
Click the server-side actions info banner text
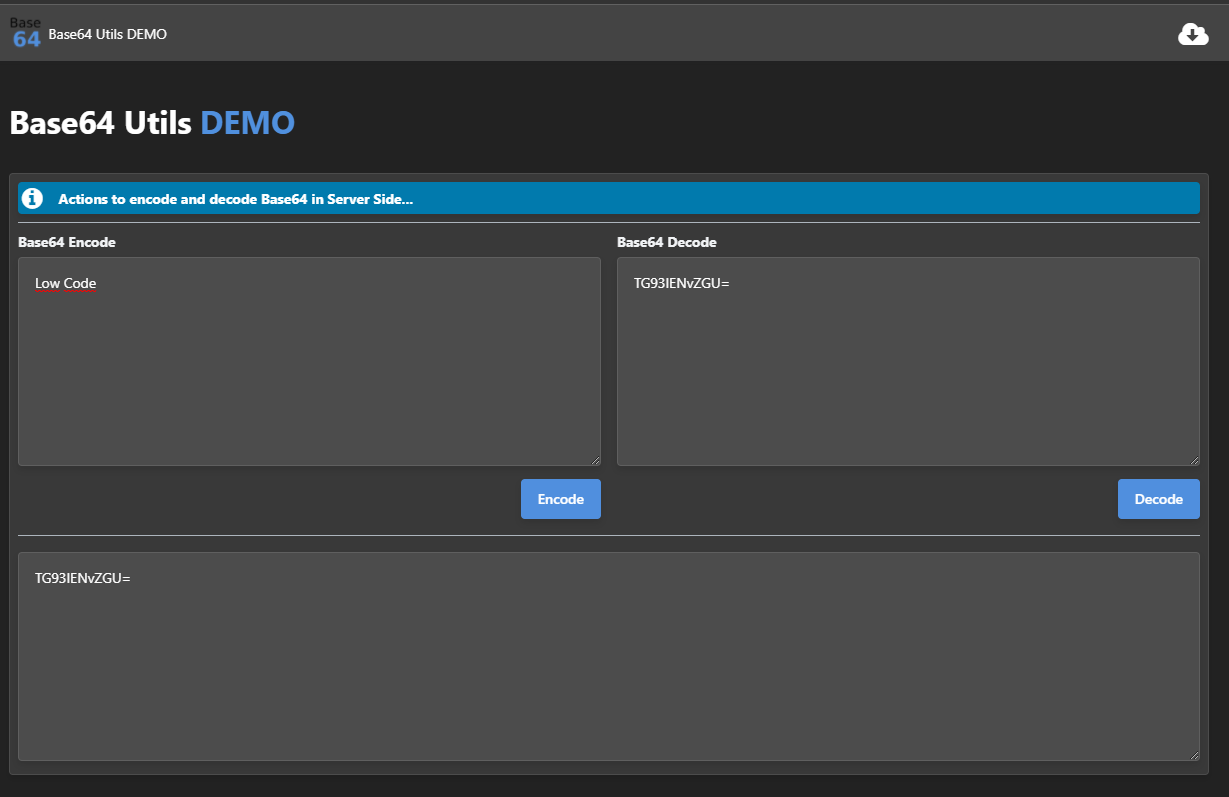[236, 199]
